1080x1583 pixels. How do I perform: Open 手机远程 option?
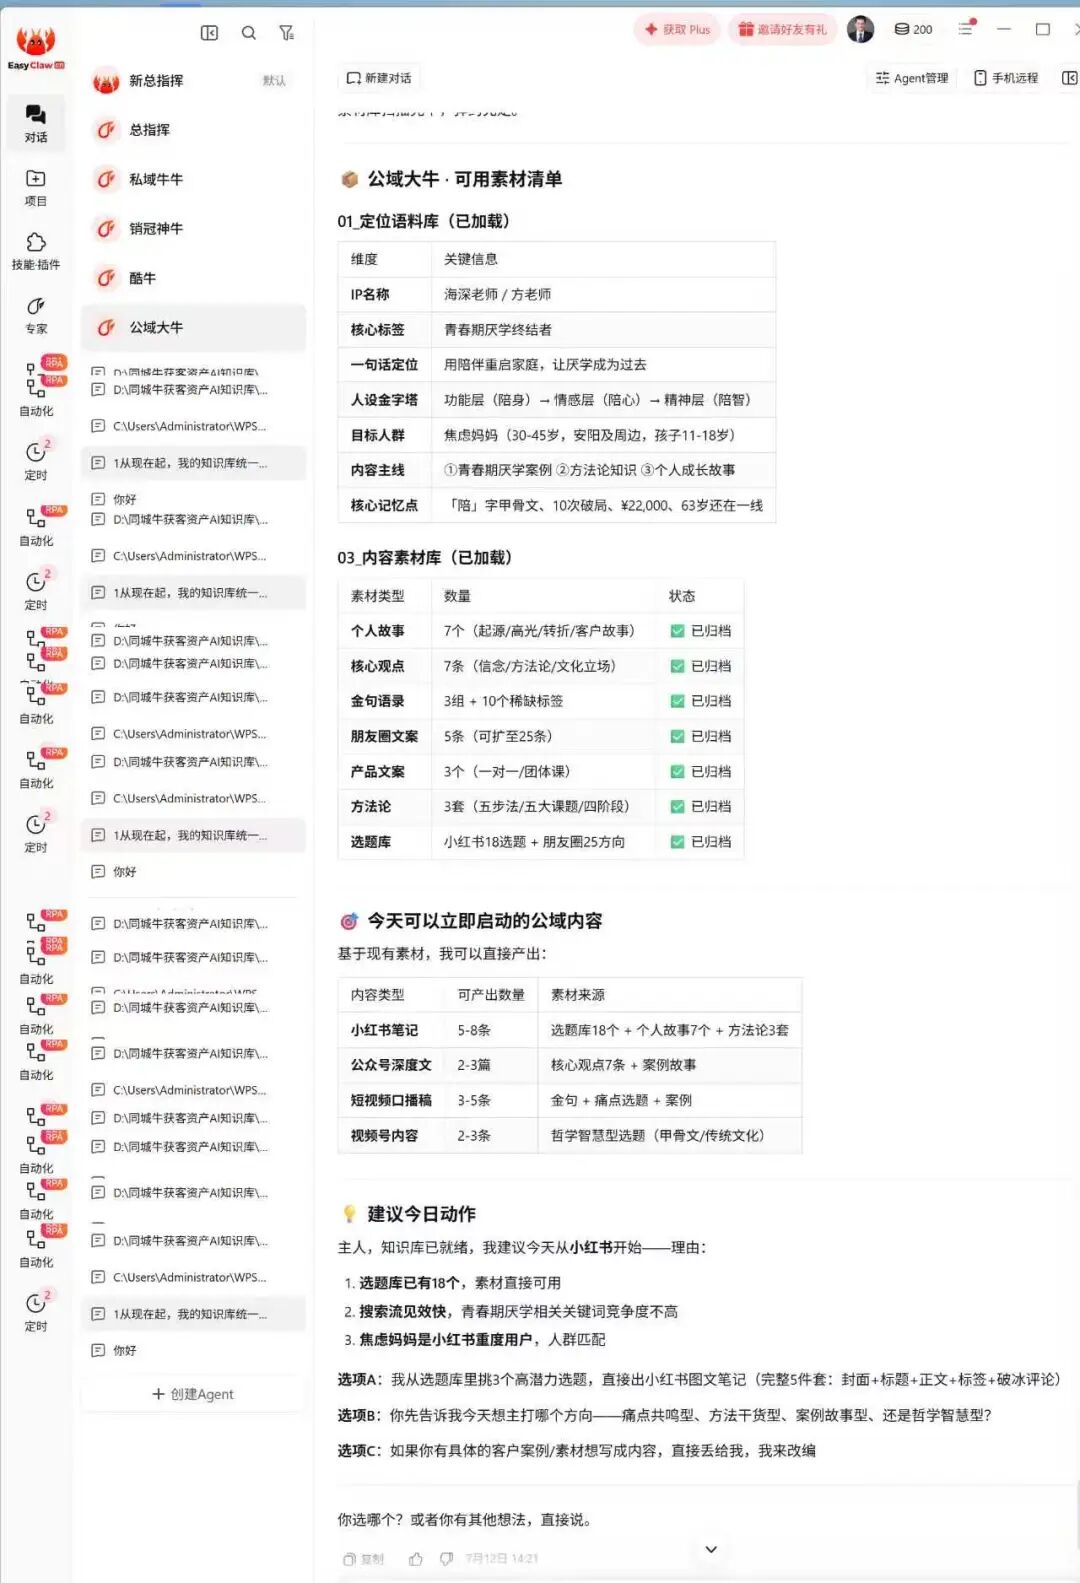tap(1006, 78)
